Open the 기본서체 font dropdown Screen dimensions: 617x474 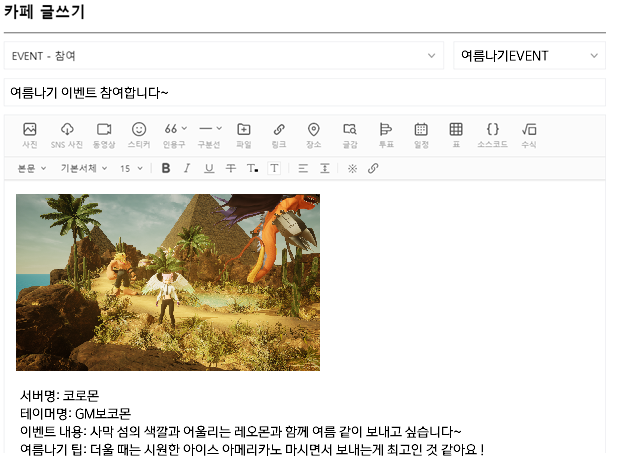click(x=84, y=169)
